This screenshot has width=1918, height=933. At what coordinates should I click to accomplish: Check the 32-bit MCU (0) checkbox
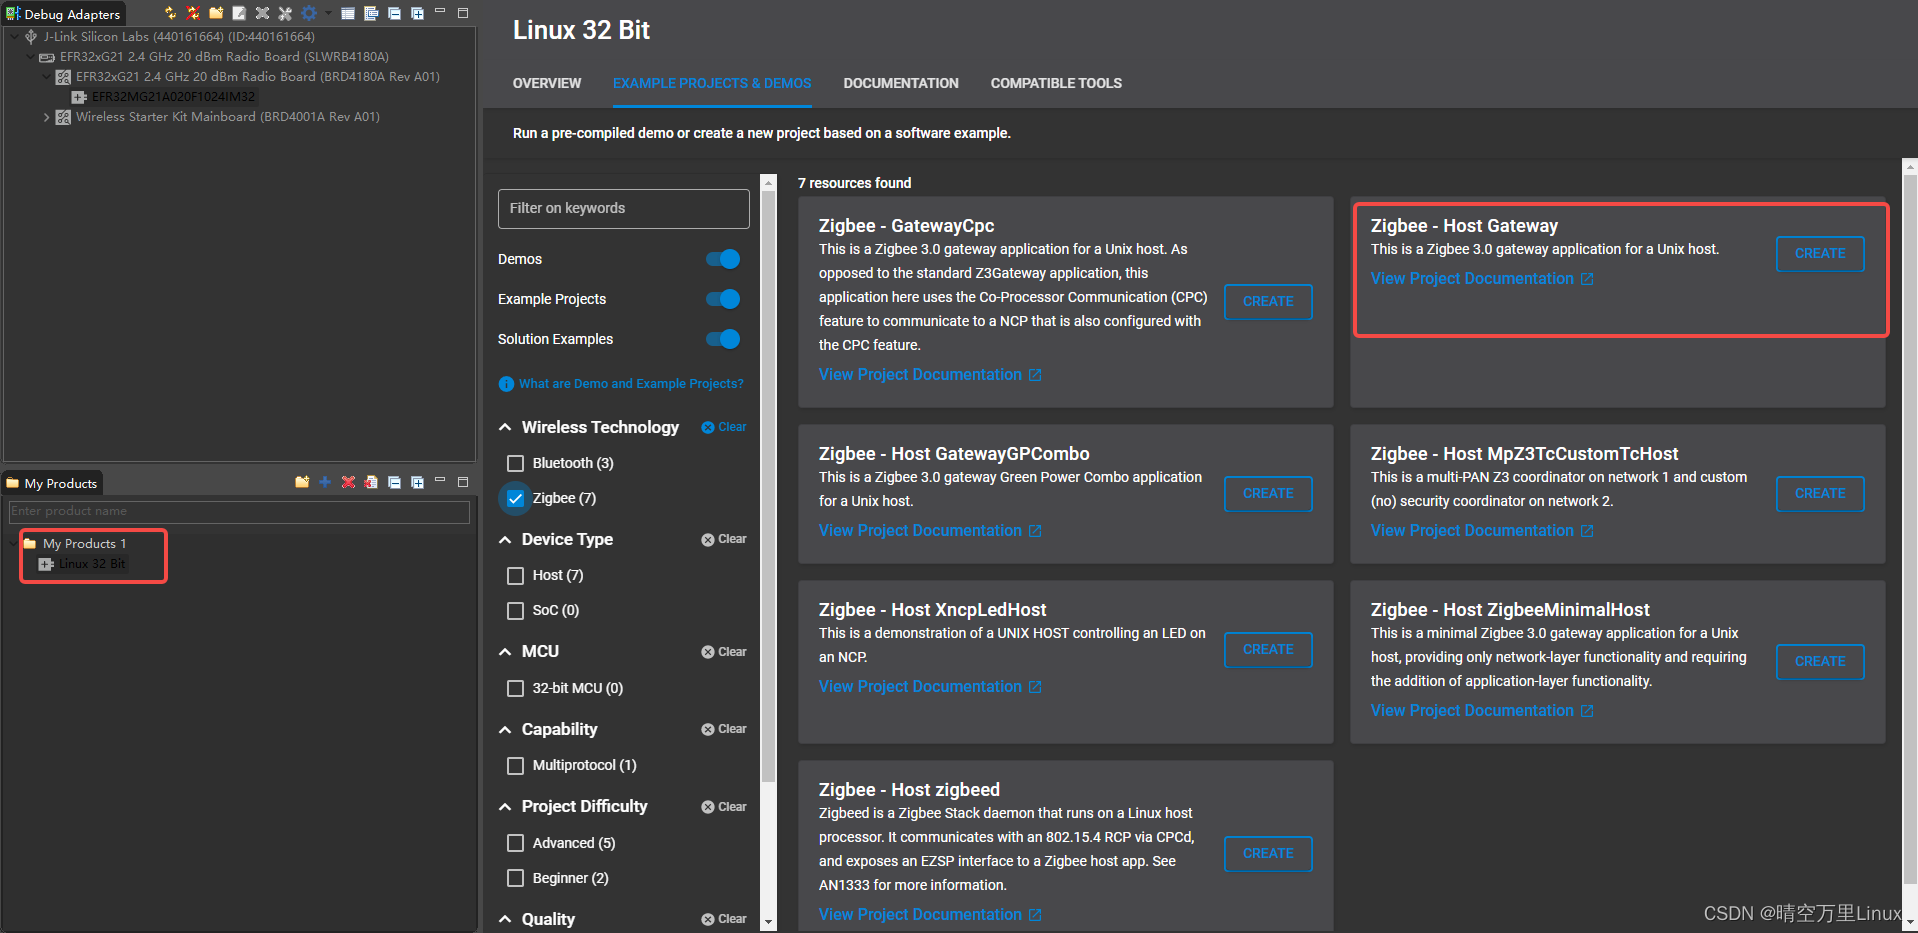[x=515, y=688]
